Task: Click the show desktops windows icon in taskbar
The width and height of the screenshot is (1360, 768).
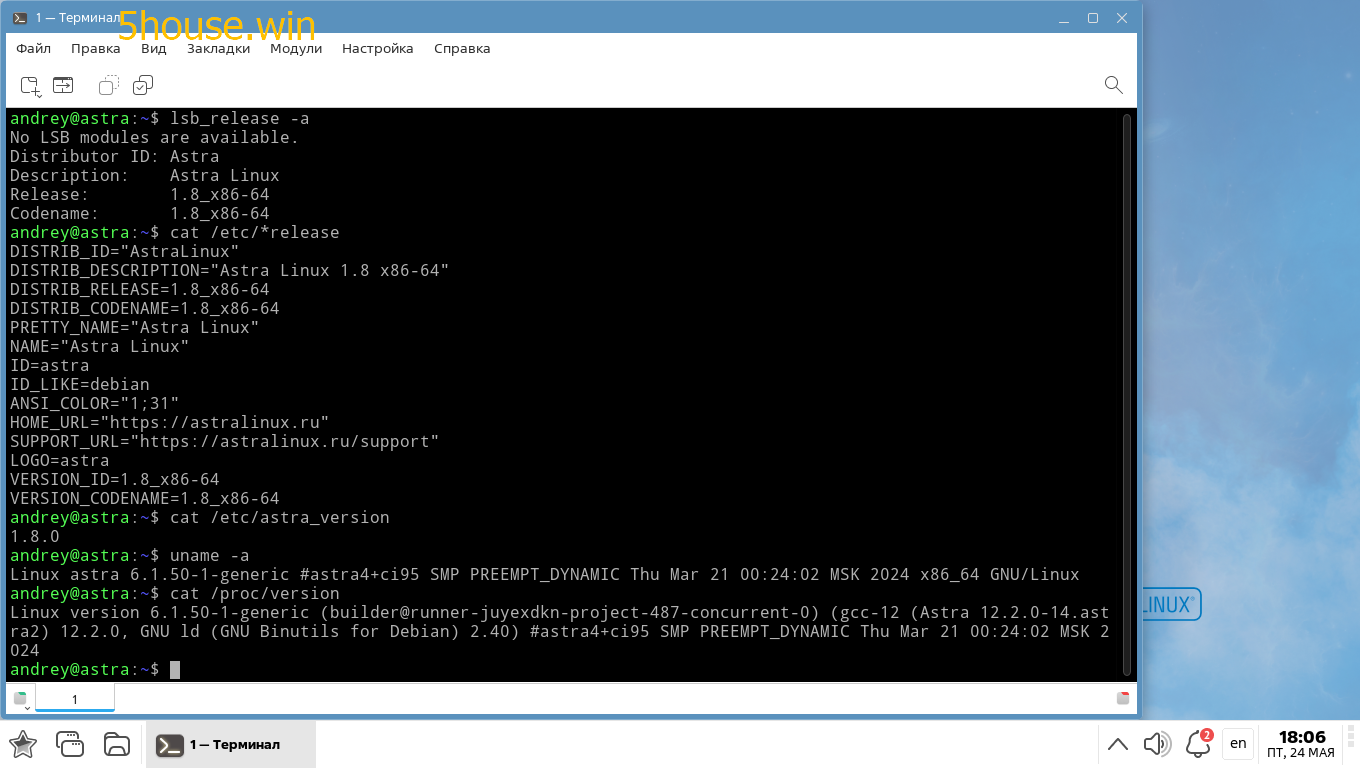Action: coord(70,744)
